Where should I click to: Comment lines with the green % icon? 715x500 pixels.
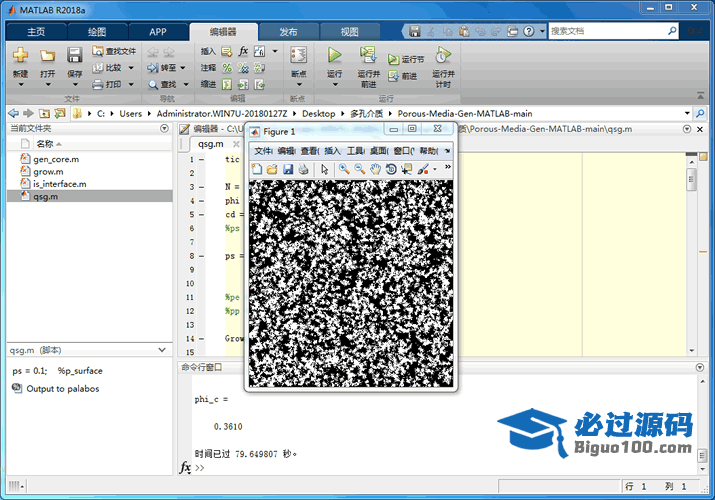(227, 68)
